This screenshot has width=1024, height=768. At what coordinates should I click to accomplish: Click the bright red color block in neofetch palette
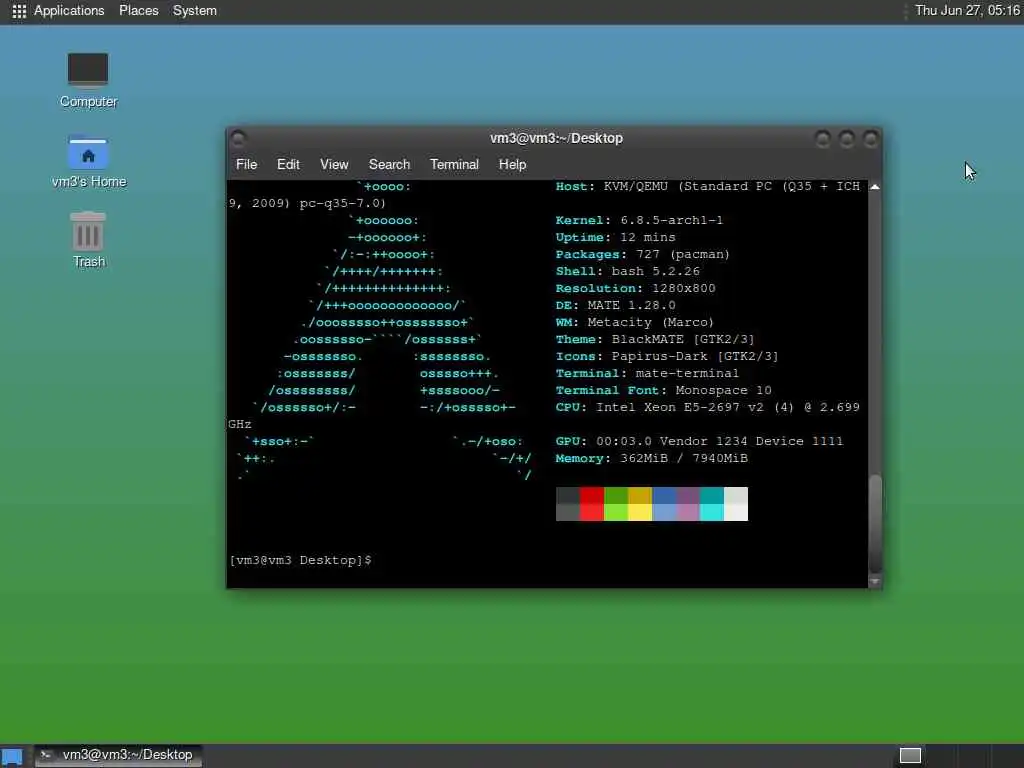592,513
